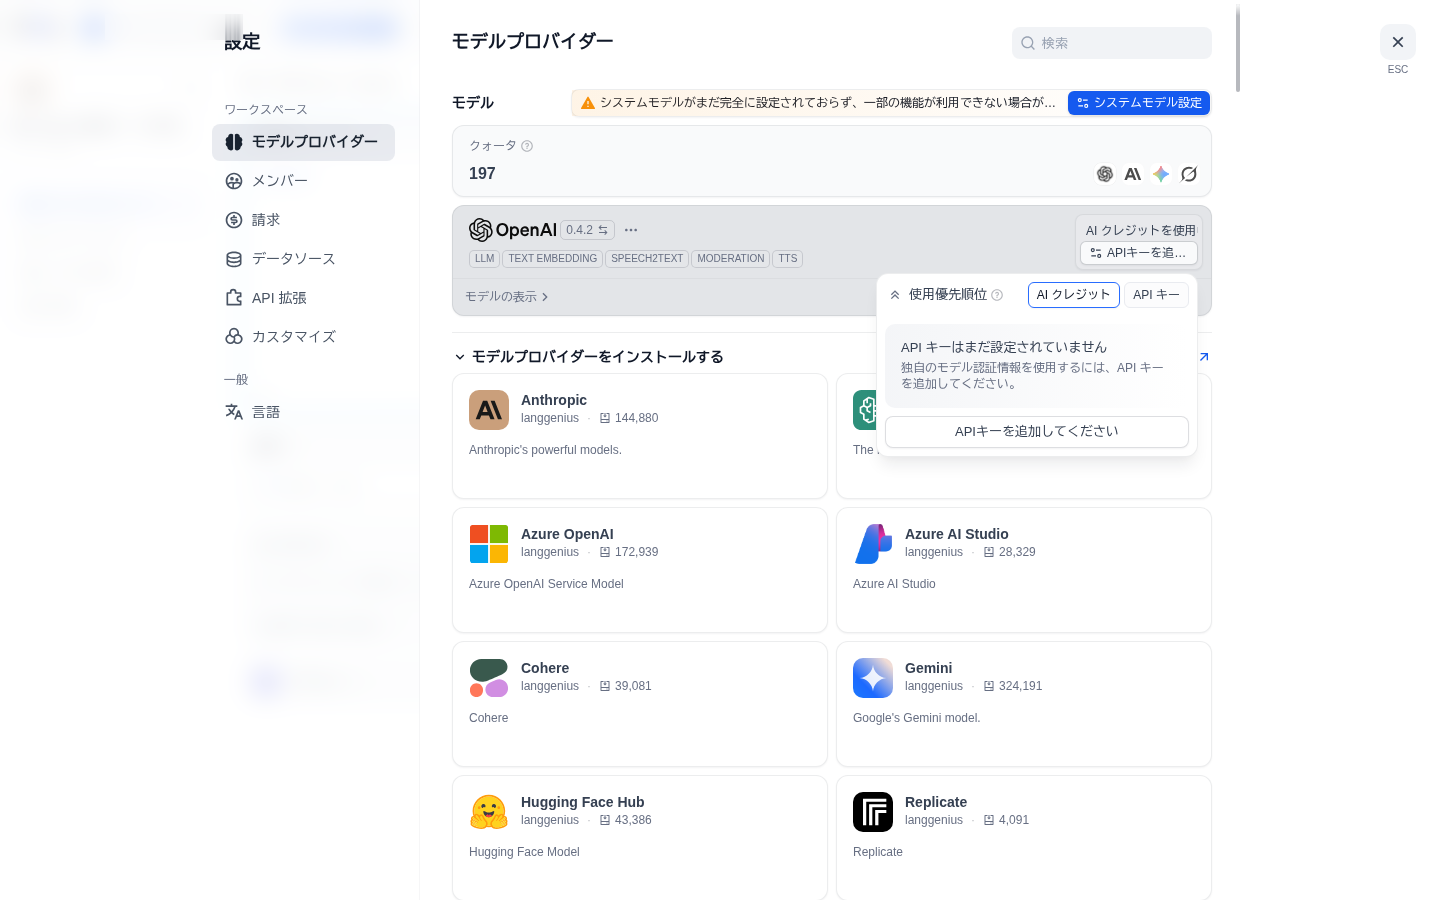Viewport: 1440px width, 900px height.
Task: Click the カスタマイズ shapes icon
Action: pos(234,337)
